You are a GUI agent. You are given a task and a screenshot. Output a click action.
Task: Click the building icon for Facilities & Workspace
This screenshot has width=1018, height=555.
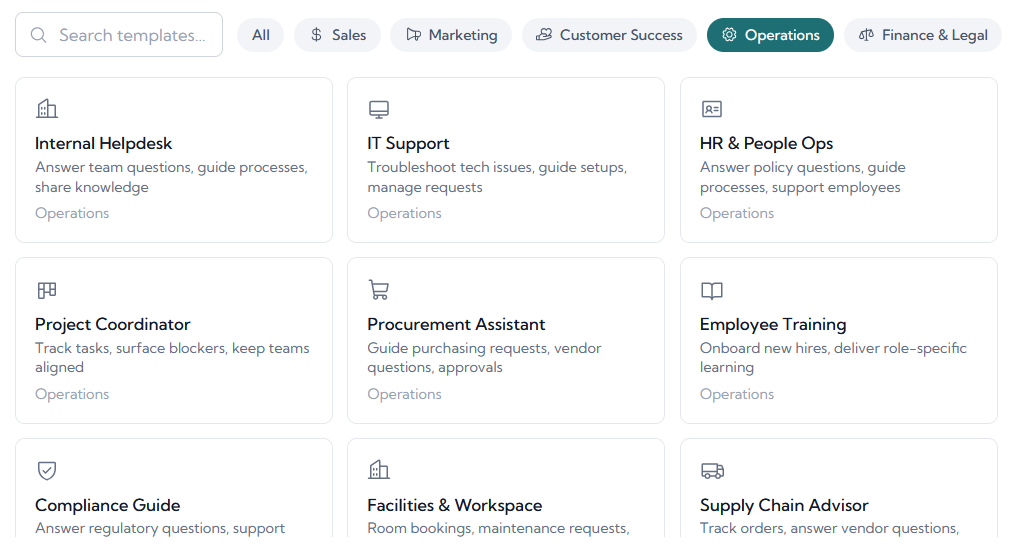[x=378, y=471]
